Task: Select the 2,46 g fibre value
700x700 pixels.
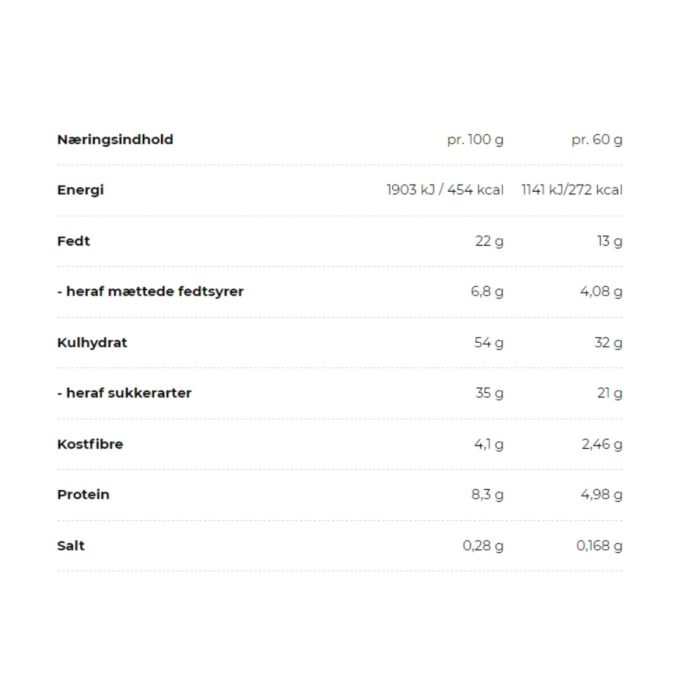Action: (x=602, y=444)
